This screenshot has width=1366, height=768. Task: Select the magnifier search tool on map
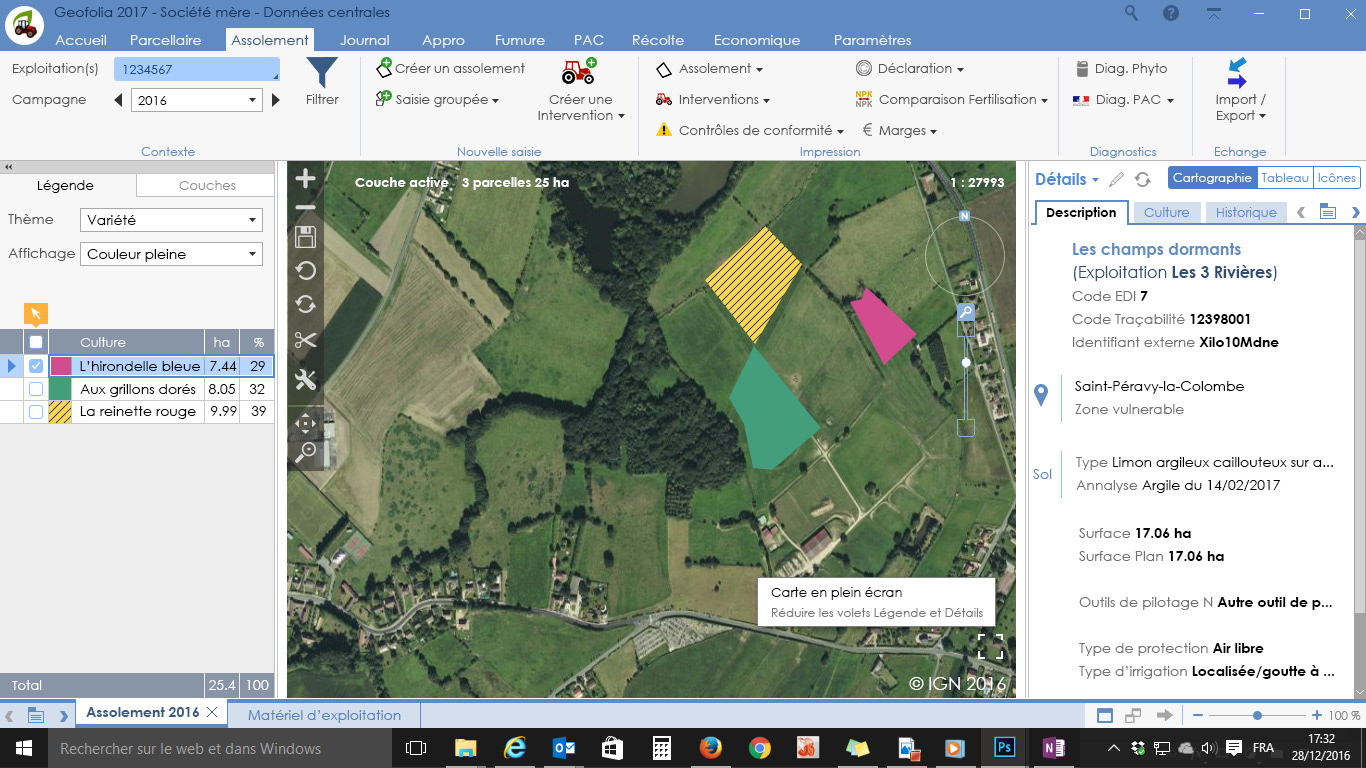pyautogui.click(x=306, y=451)
